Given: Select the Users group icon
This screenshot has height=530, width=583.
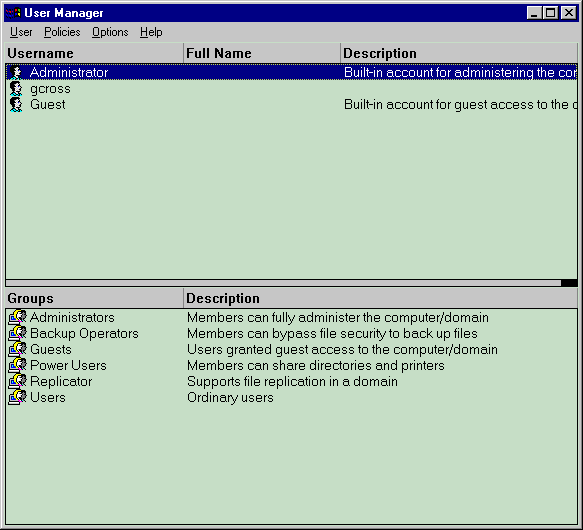Looking at the screenshot, I should click(x=17, y=397).
